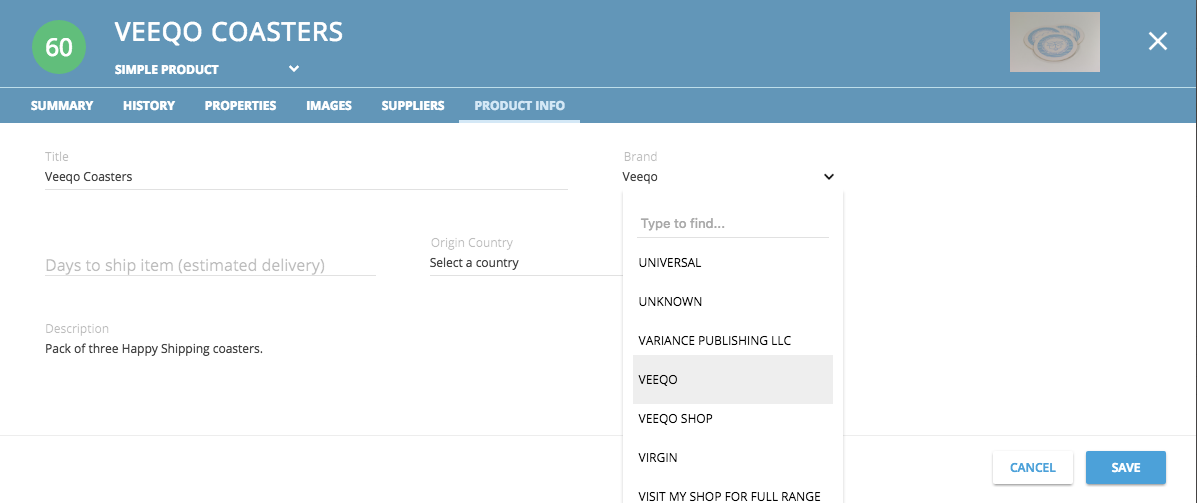Focus the Days to ship item field
The height and width of the screenshot is (503, 1197).
pos(211,265)
